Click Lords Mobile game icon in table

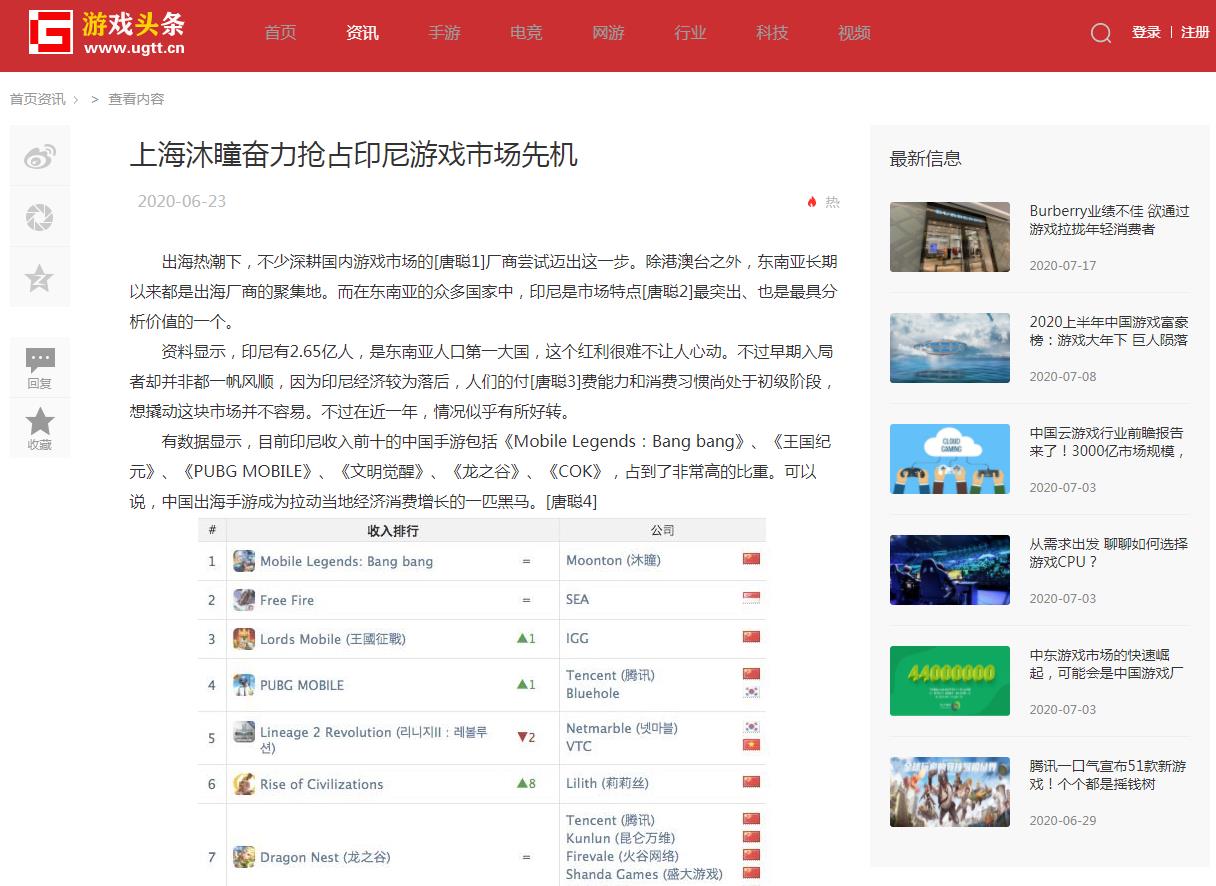click(x=244, y=639)
